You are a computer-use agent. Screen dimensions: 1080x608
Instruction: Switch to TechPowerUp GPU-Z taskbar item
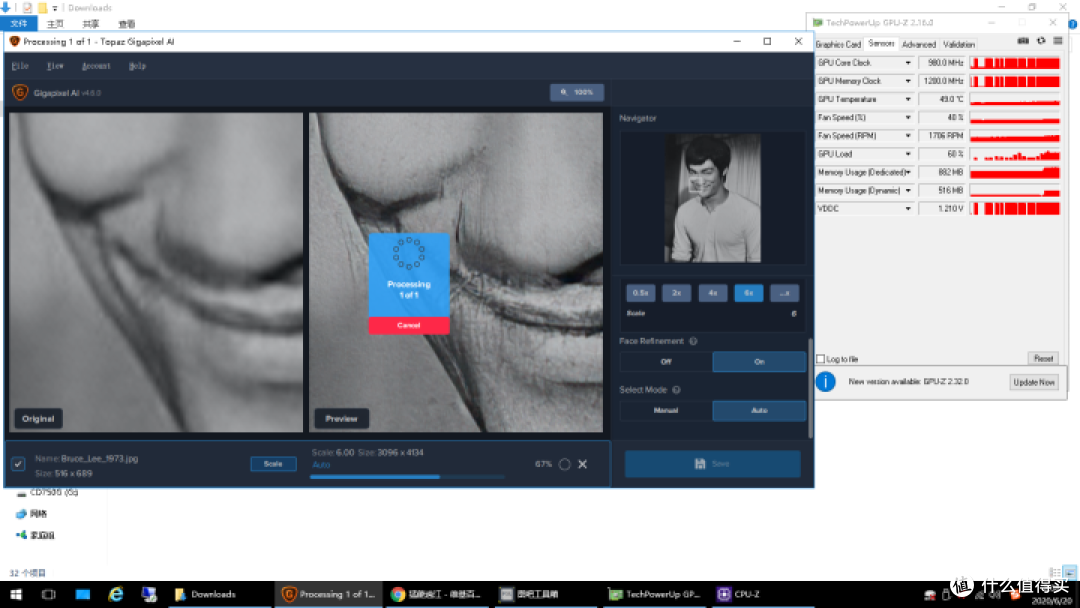click(654, 594)
